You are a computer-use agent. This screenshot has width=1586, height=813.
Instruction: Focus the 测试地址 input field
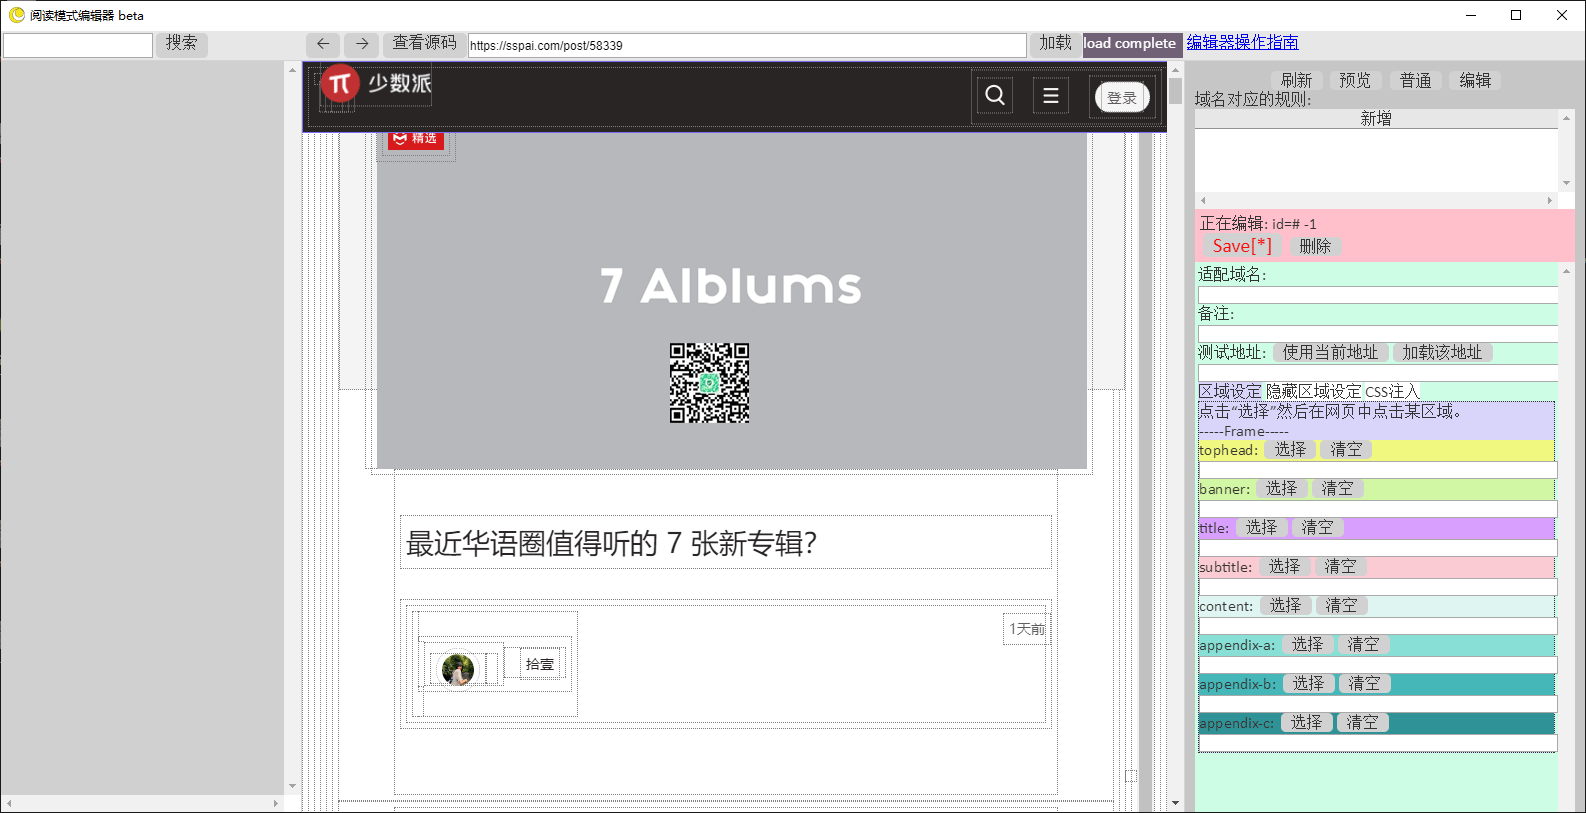(x=1378, y=373)
